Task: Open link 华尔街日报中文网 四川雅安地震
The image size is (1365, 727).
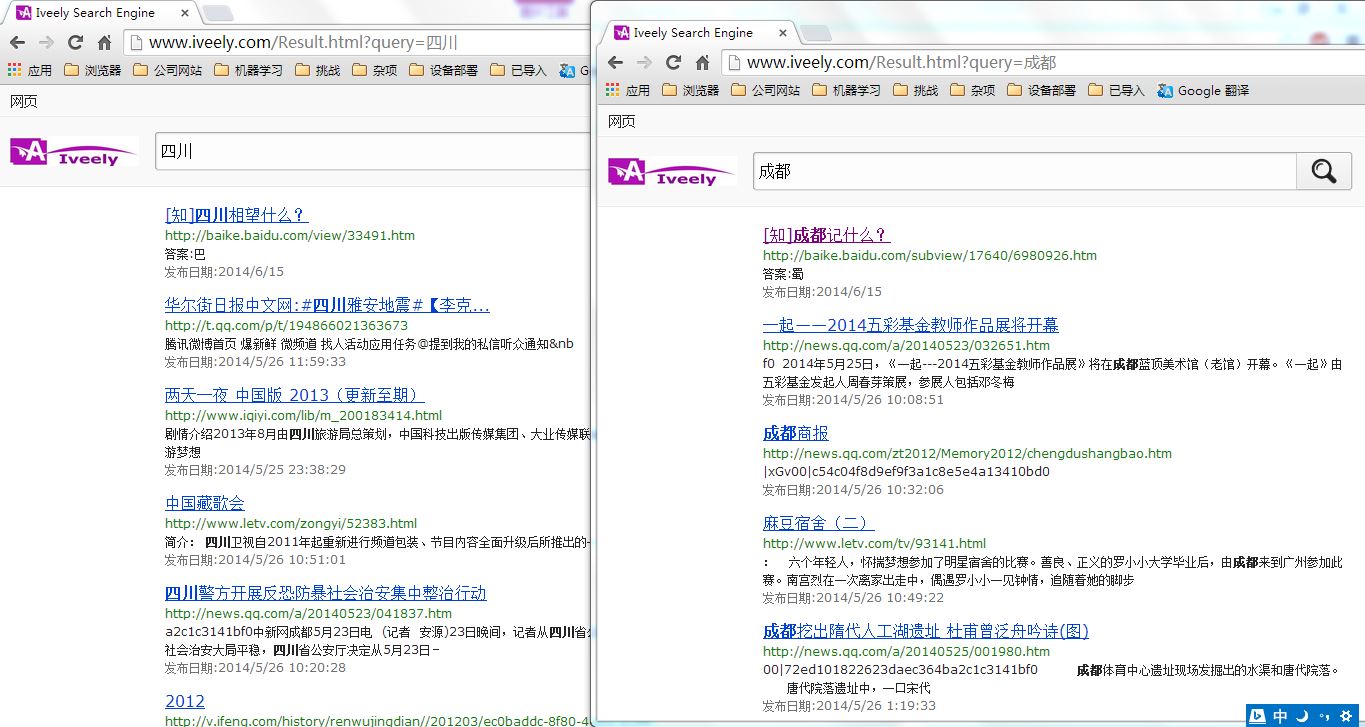Action: click(327, 305)
